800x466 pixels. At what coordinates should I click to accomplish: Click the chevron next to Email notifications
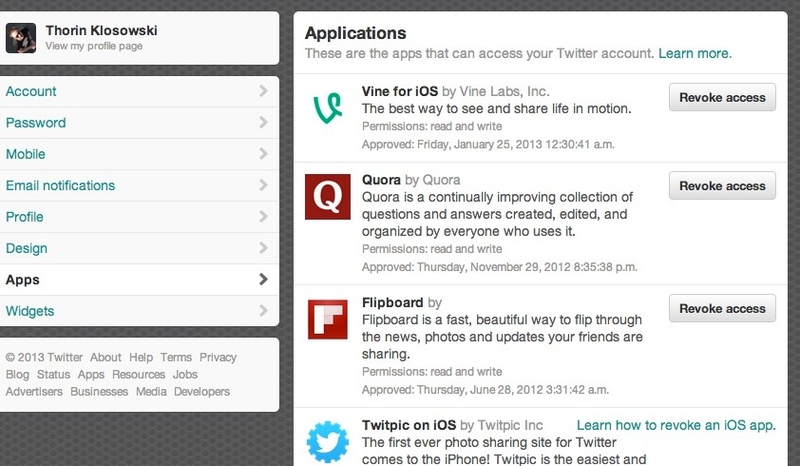[x=263, y=185]
